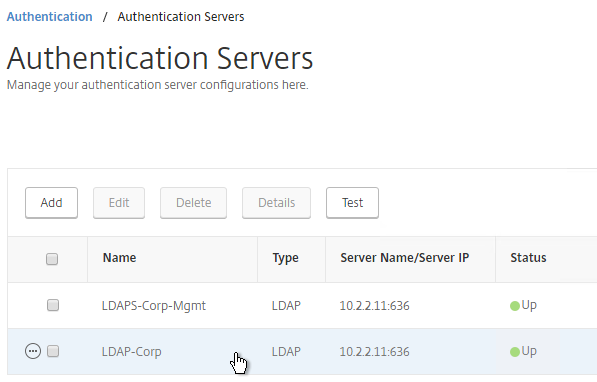Click the green Up status dot for LDAPS-Corp-Mgmt
The image size is (597, 382).
(515, 306)
